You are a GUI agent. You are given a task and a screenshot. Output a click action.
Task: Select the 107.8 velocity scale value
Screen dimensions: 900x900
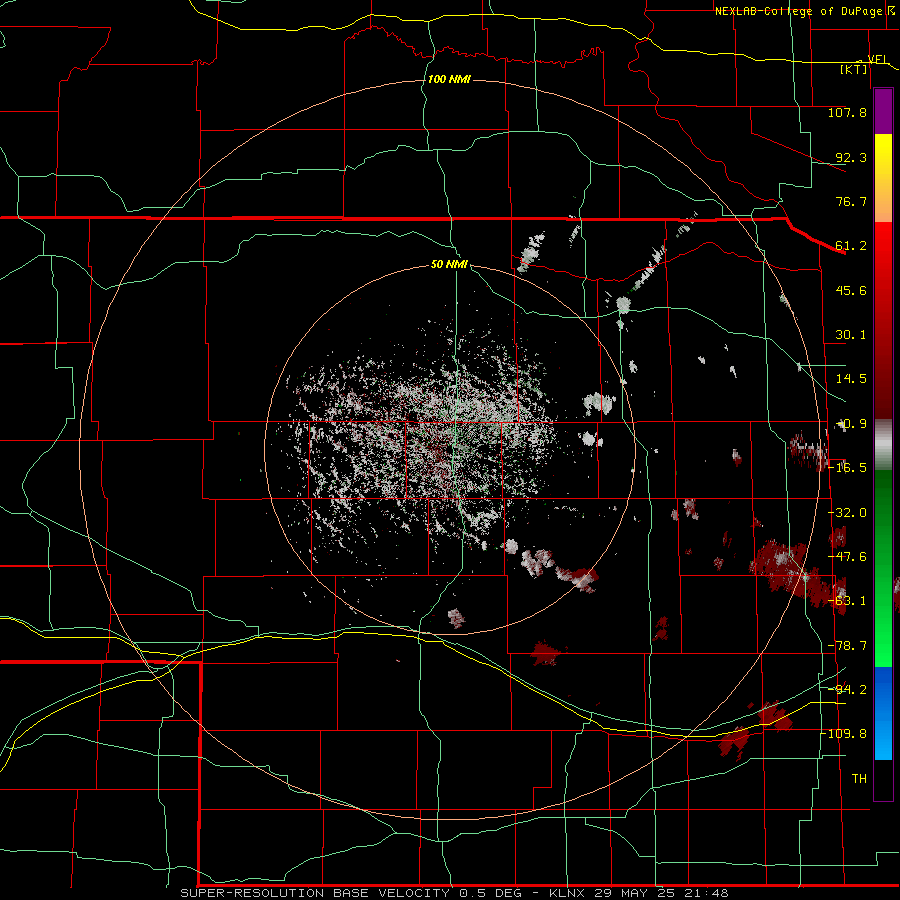click(847, 112)
